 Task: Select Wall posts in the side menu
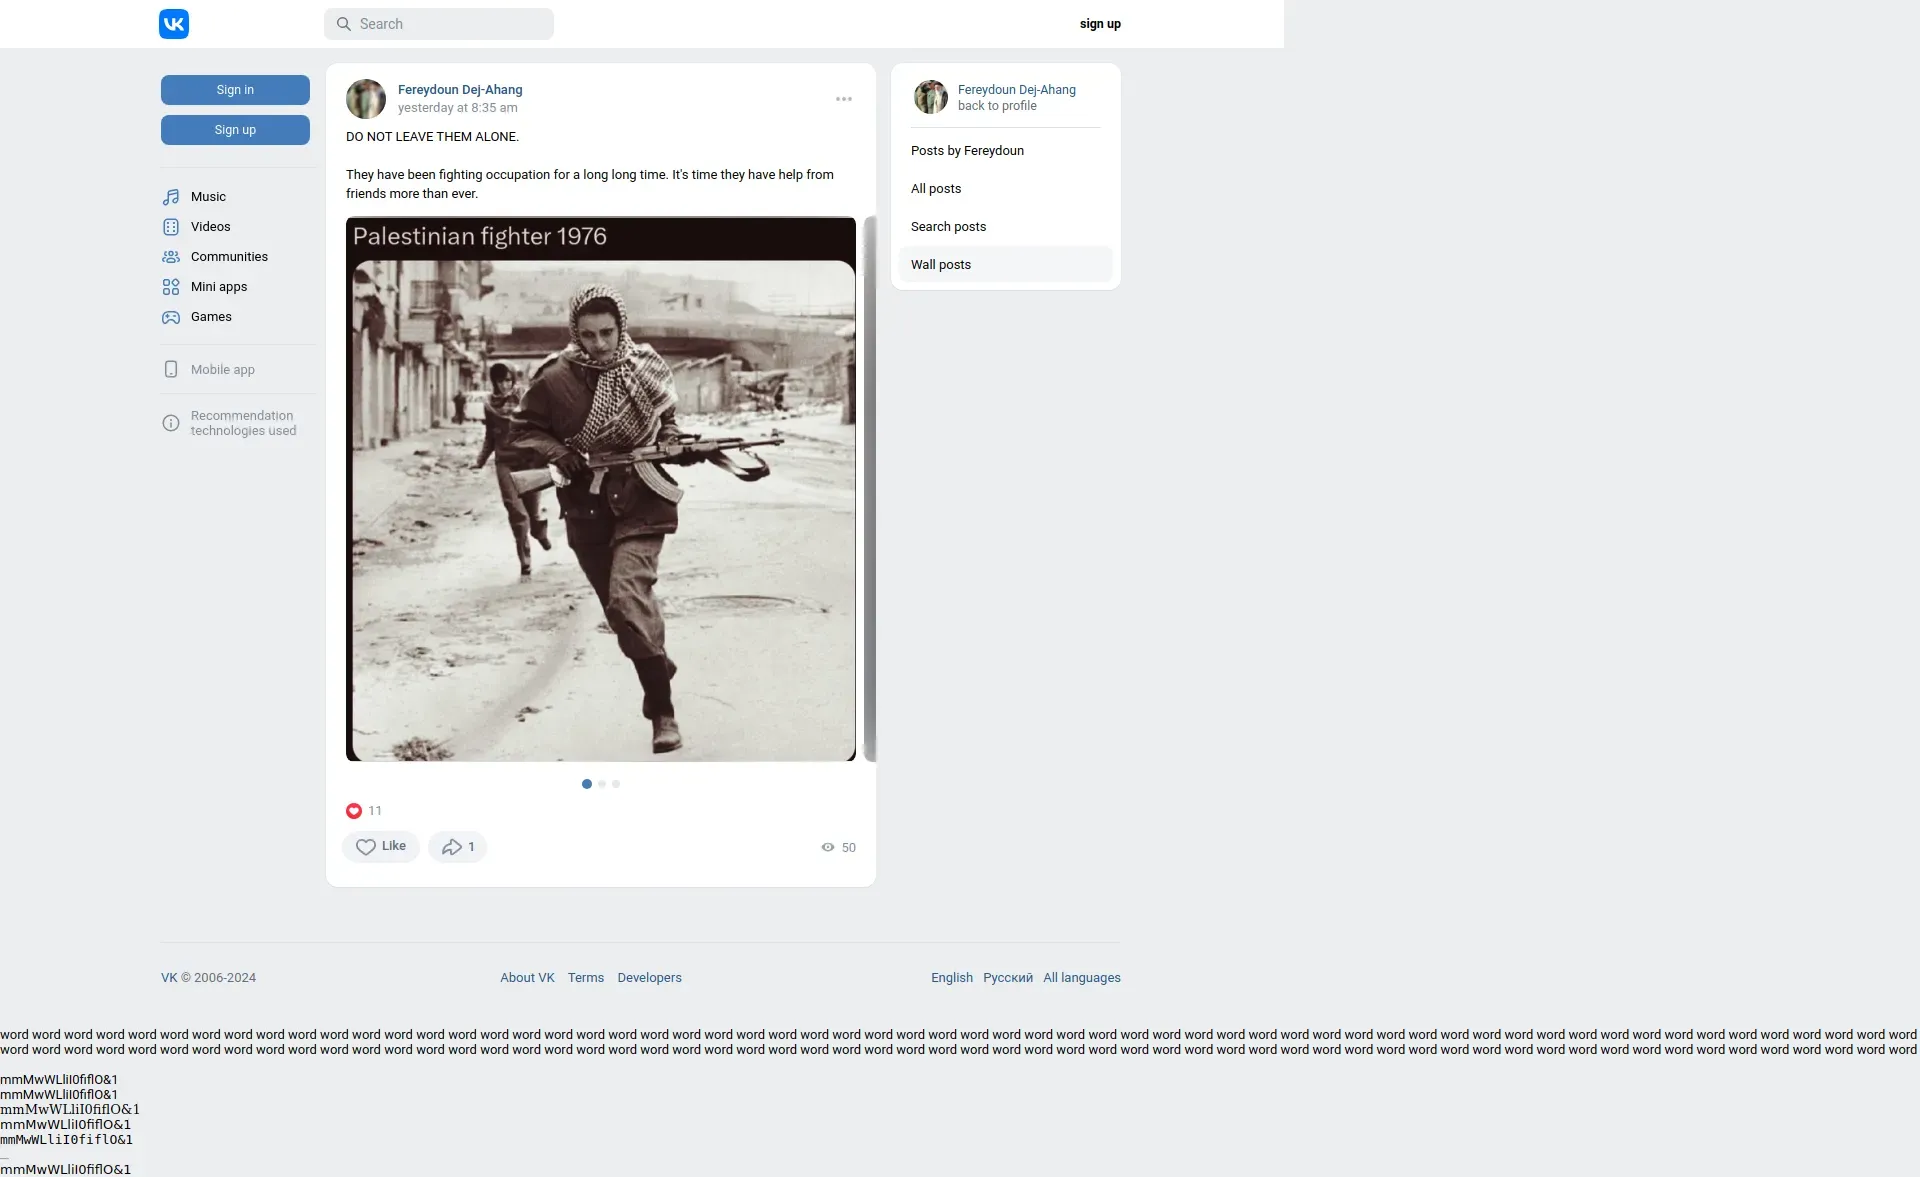tap(941, 265)
